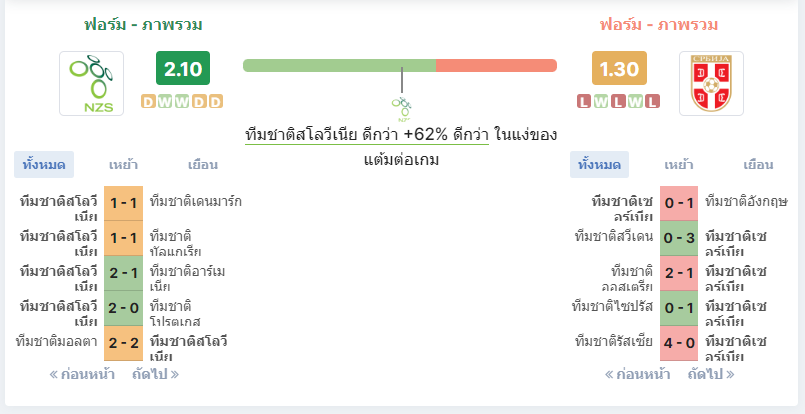The image size is (805, 414).
Task: Switch Serbia form to the เหย้า tab
Action: click(679, 165)
